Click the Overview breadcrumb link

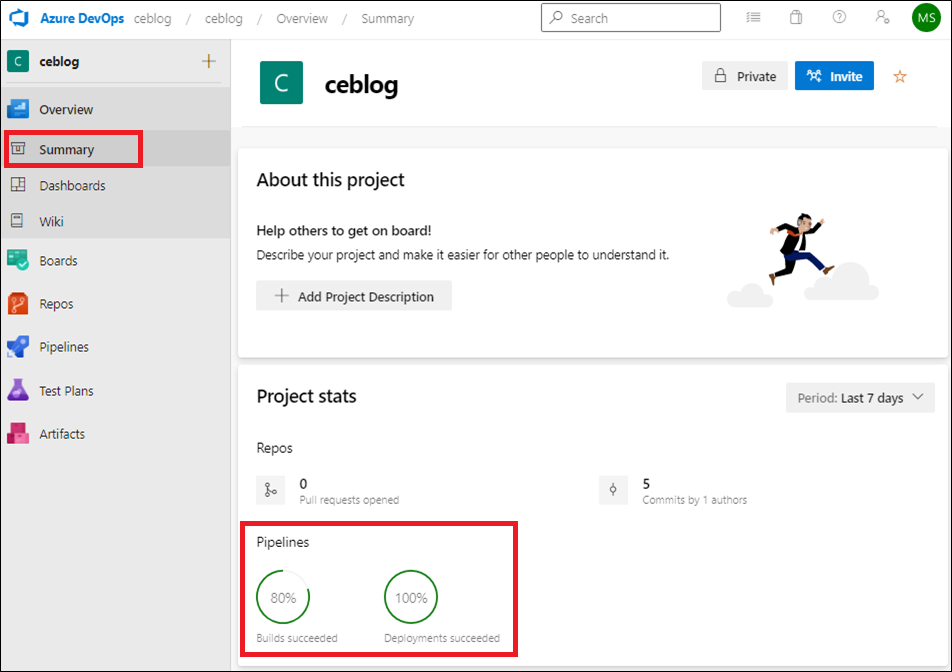pyautogui.click(x=302, y=18)
